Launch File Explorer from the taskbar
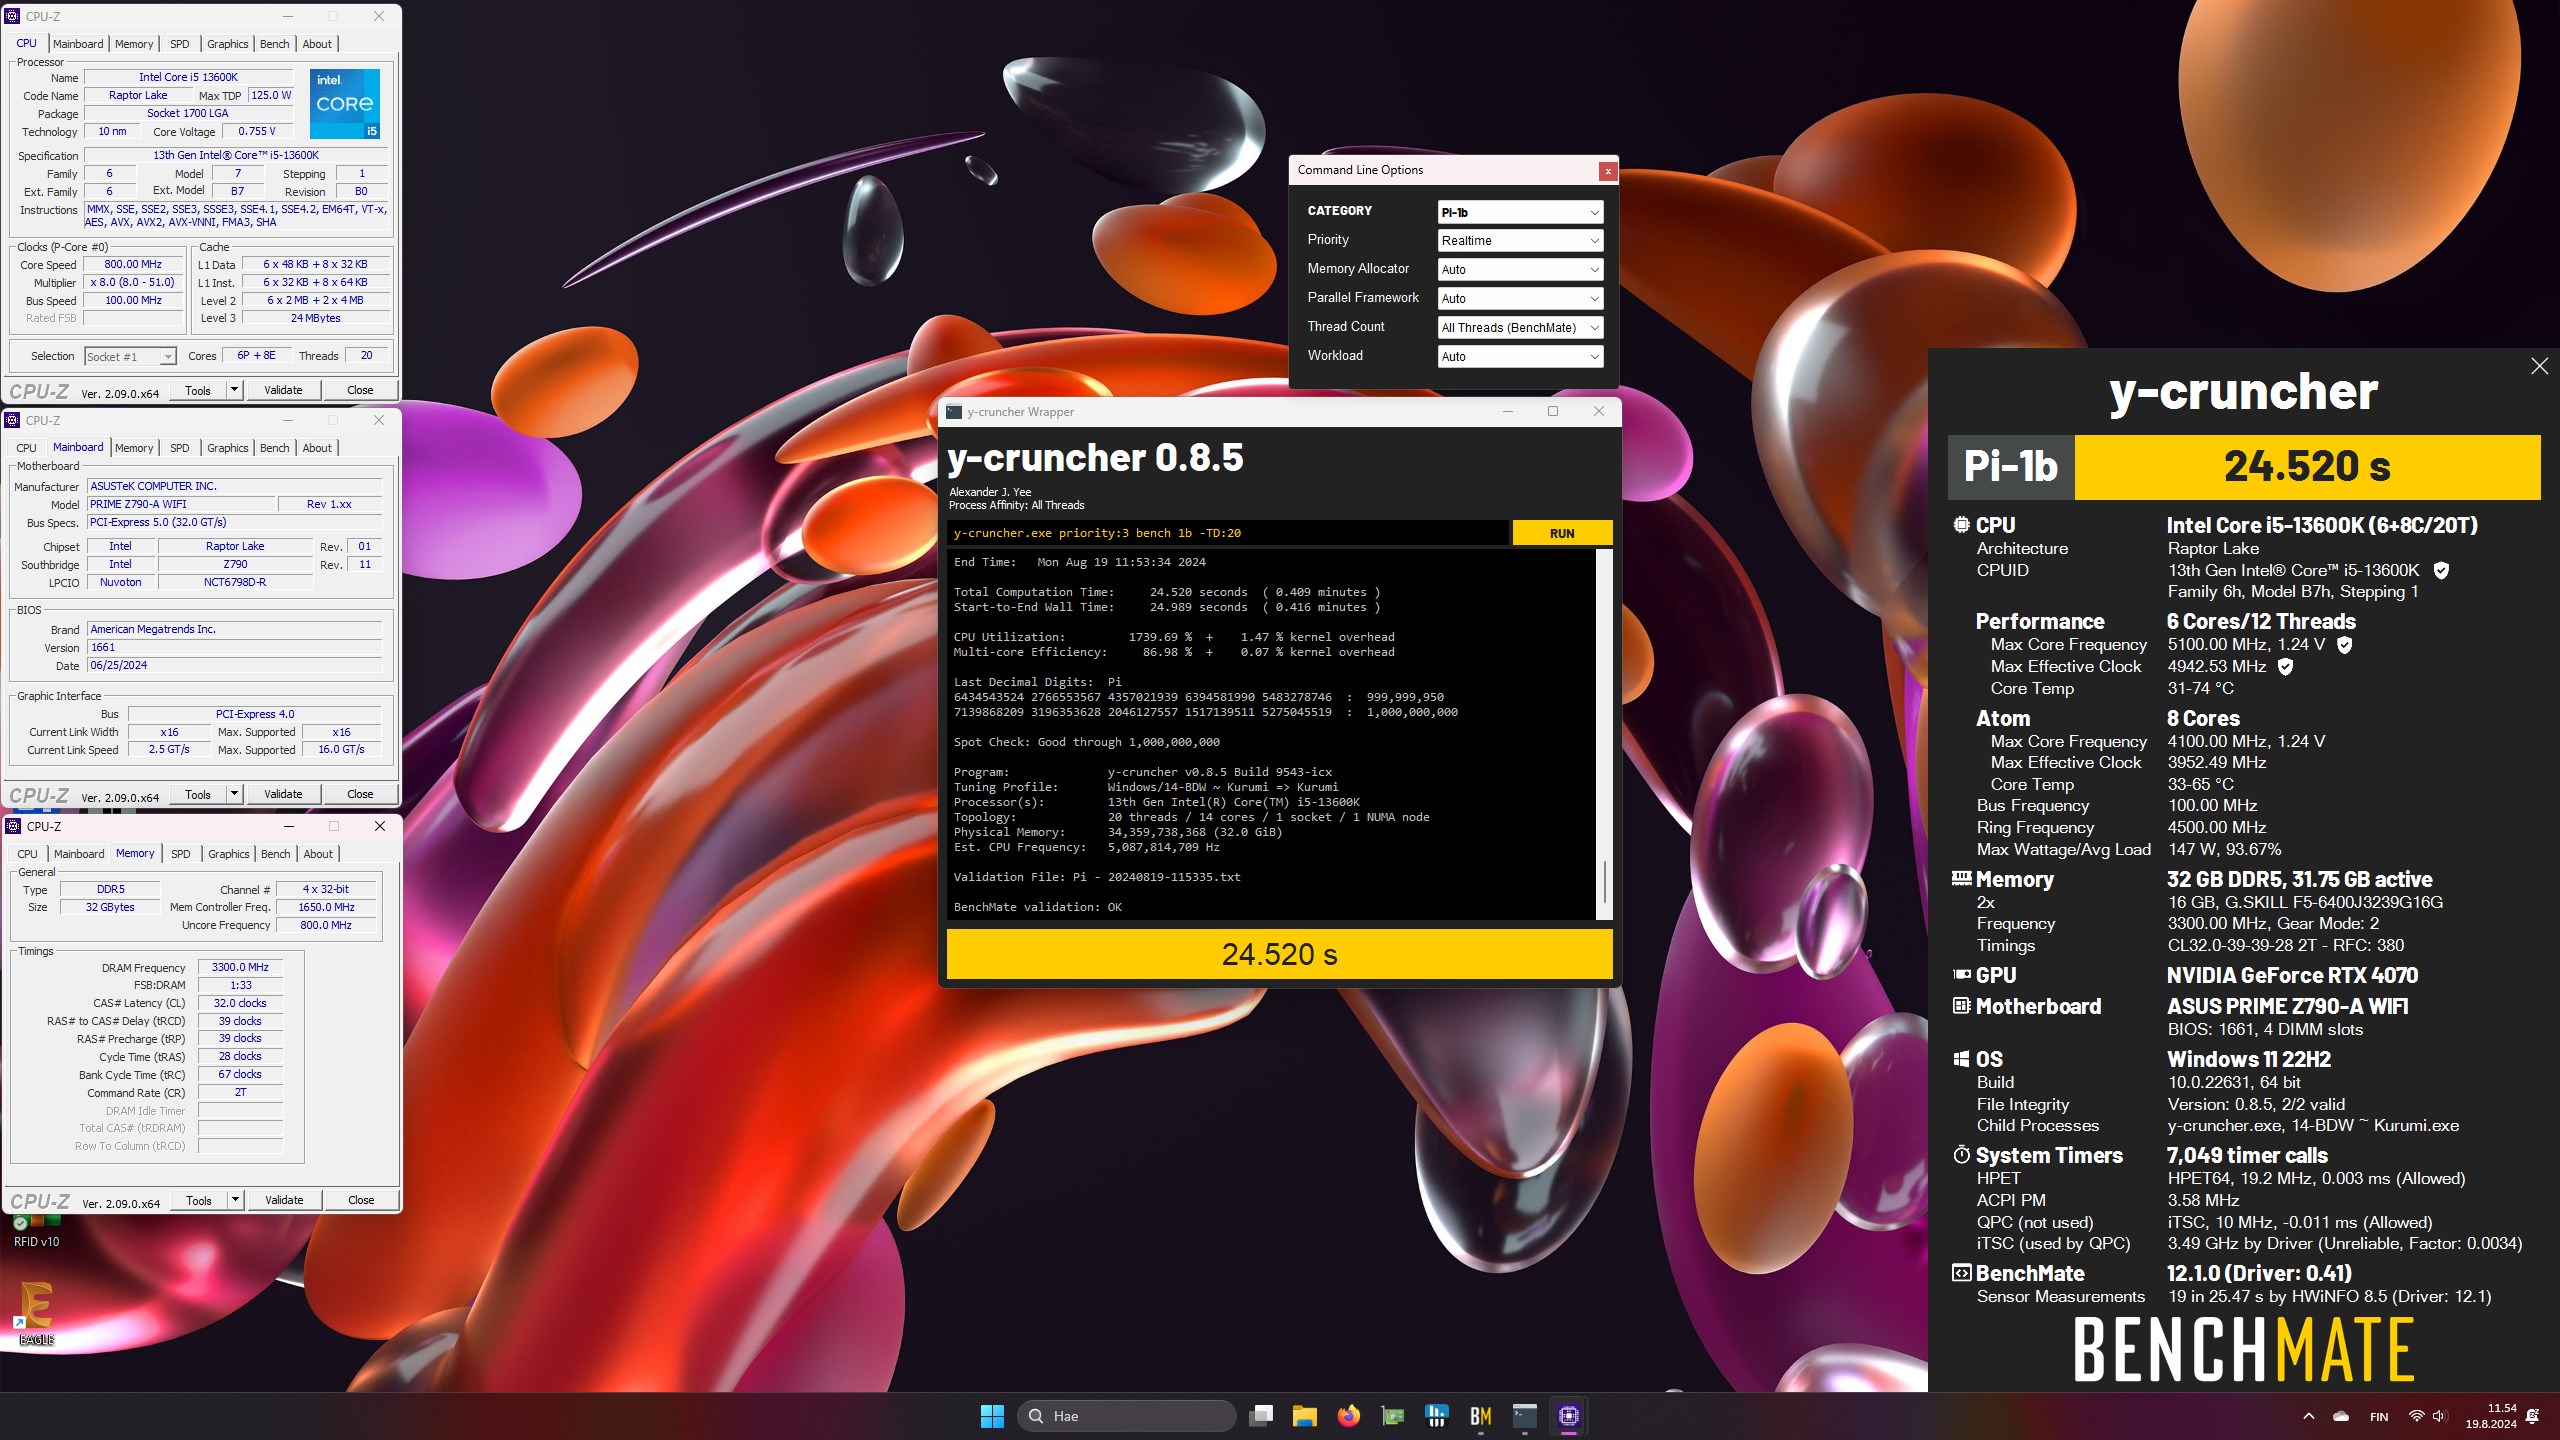 click(1304, 1416)
